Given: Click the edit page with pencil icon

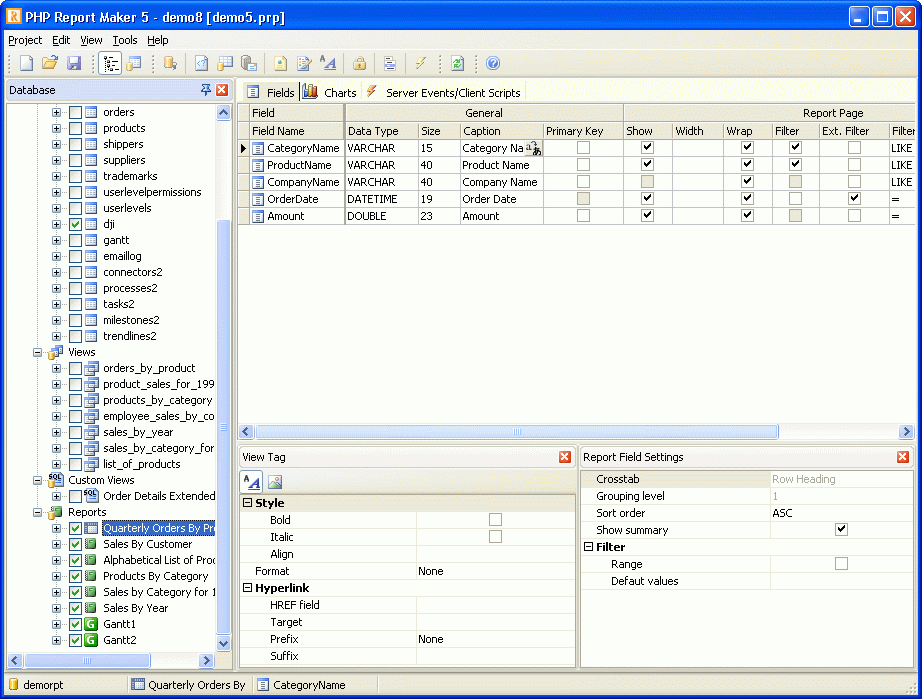Looking at the screenshot, I should [x=304, y=63].
